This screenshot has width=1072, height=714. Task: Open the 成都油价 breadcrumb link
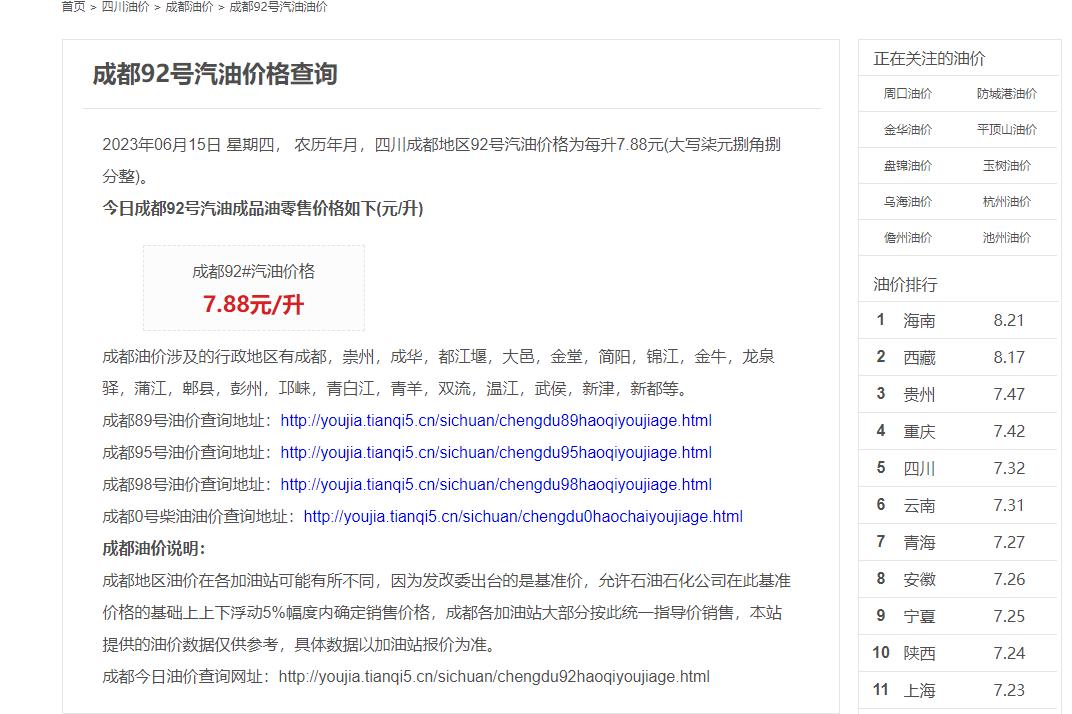point(189,7)
